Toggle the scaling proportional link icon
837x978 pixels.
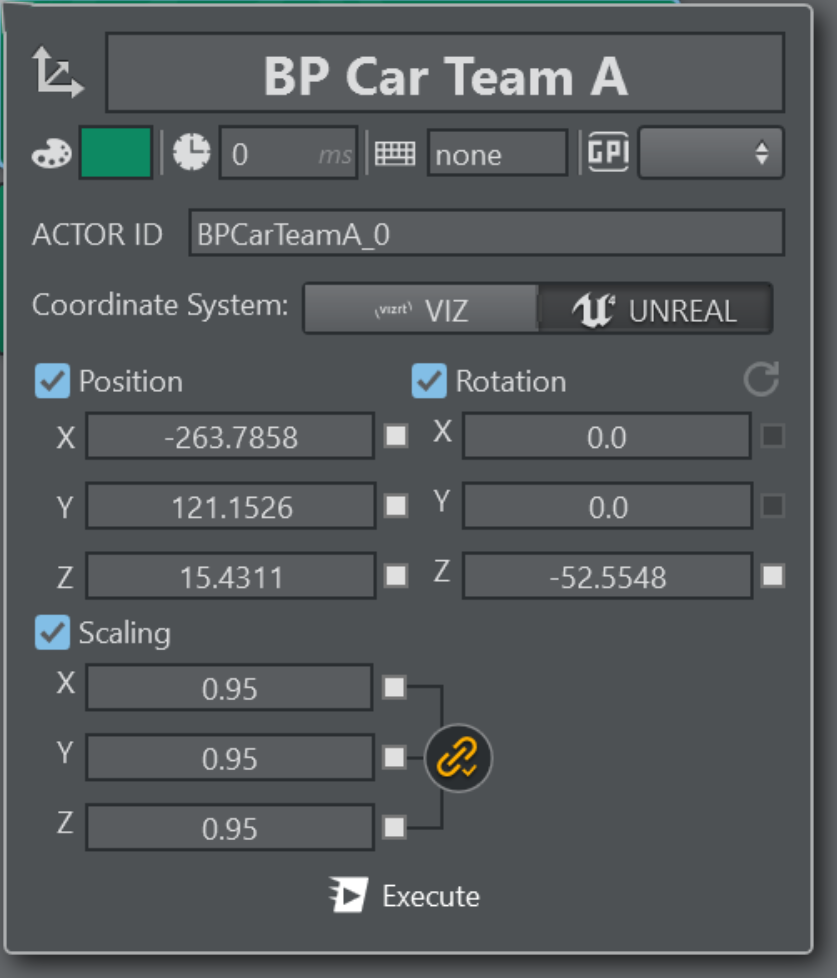pyautogui.click(x=459, y=758)
